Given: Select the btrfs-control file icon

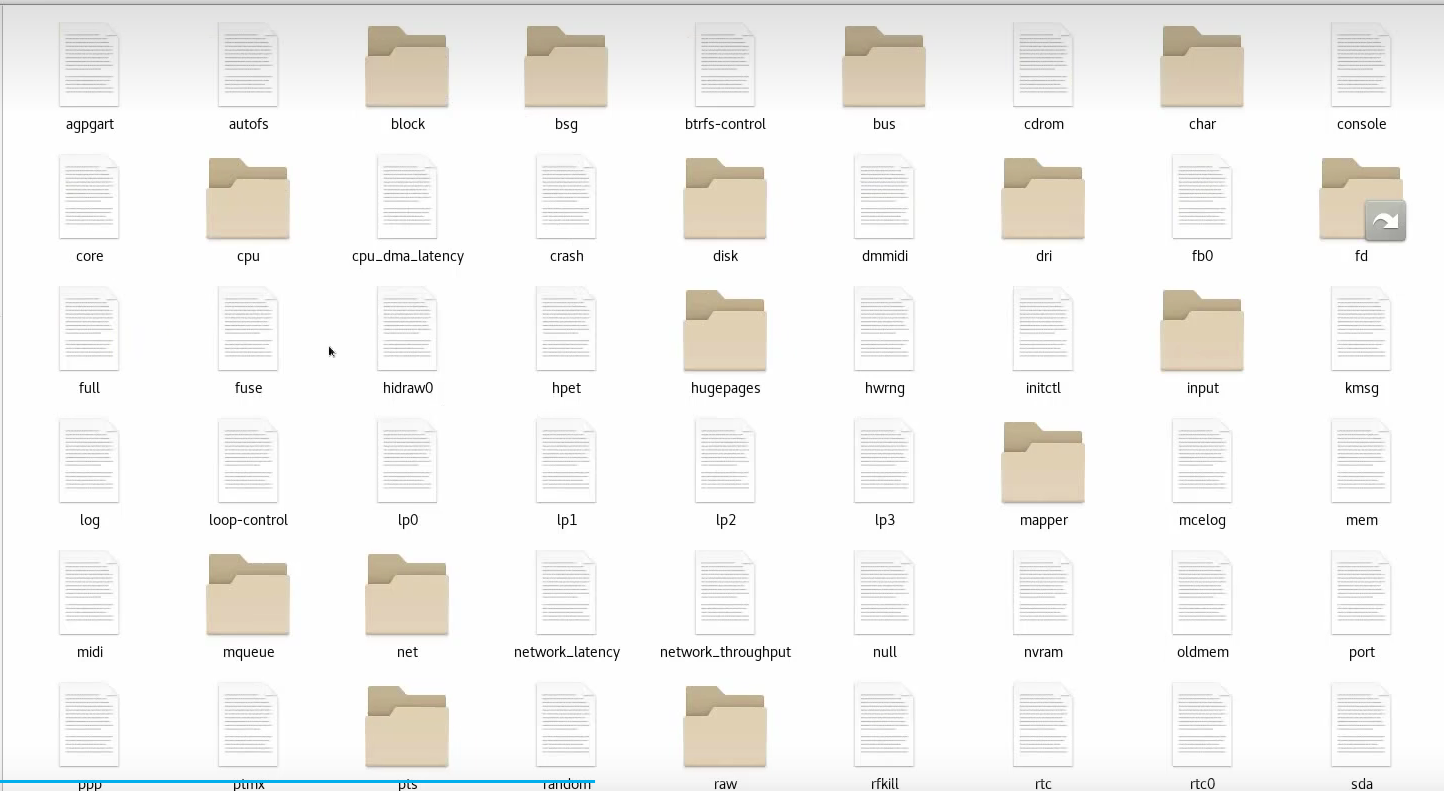Looking at the screenshot, I should 725,65.
